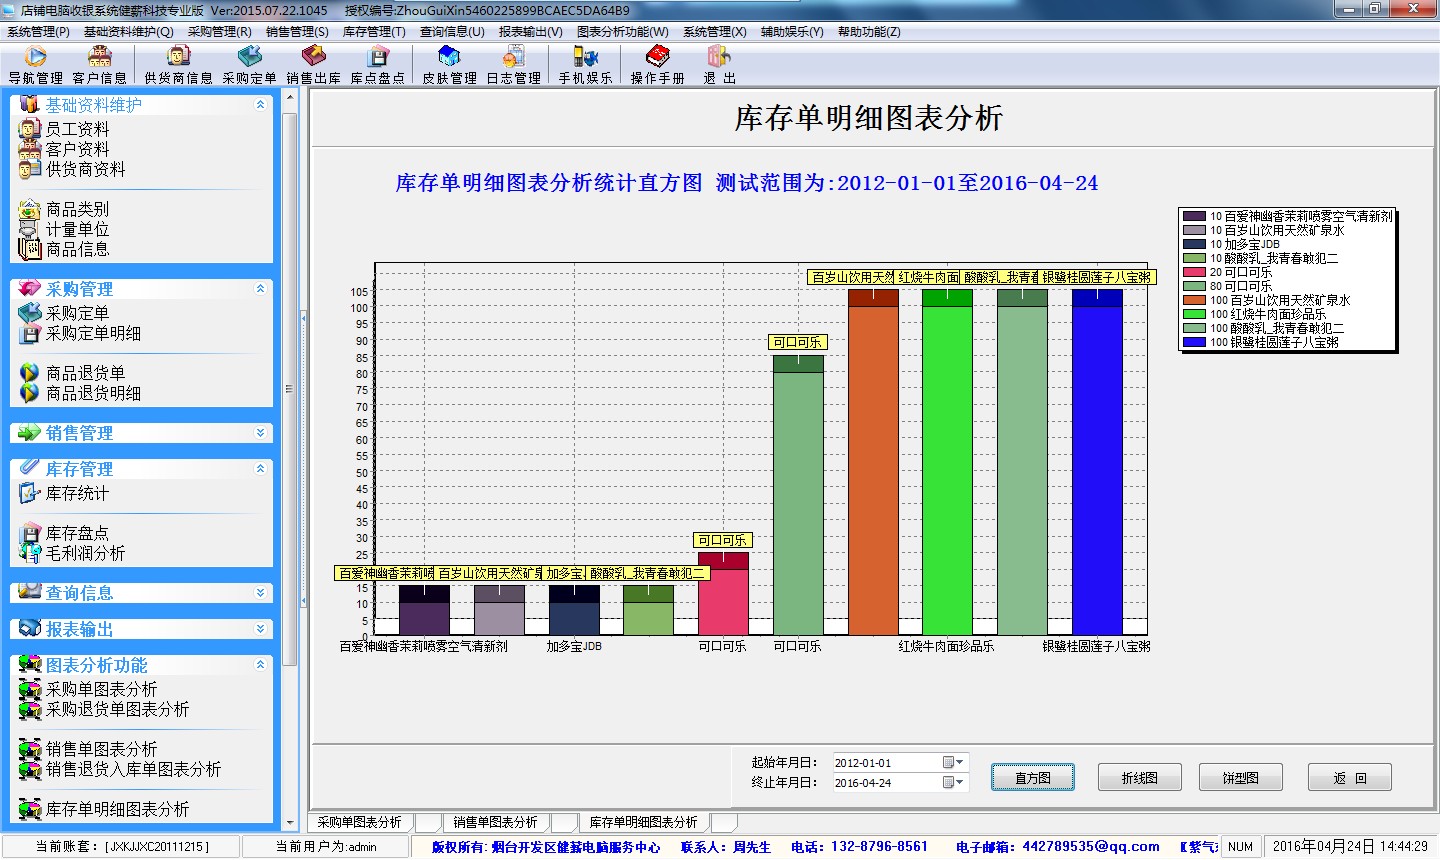Open the 供货商信息 toolbar icon
This screenshot has height=860, width=1440.
click(x=178, y=64)
